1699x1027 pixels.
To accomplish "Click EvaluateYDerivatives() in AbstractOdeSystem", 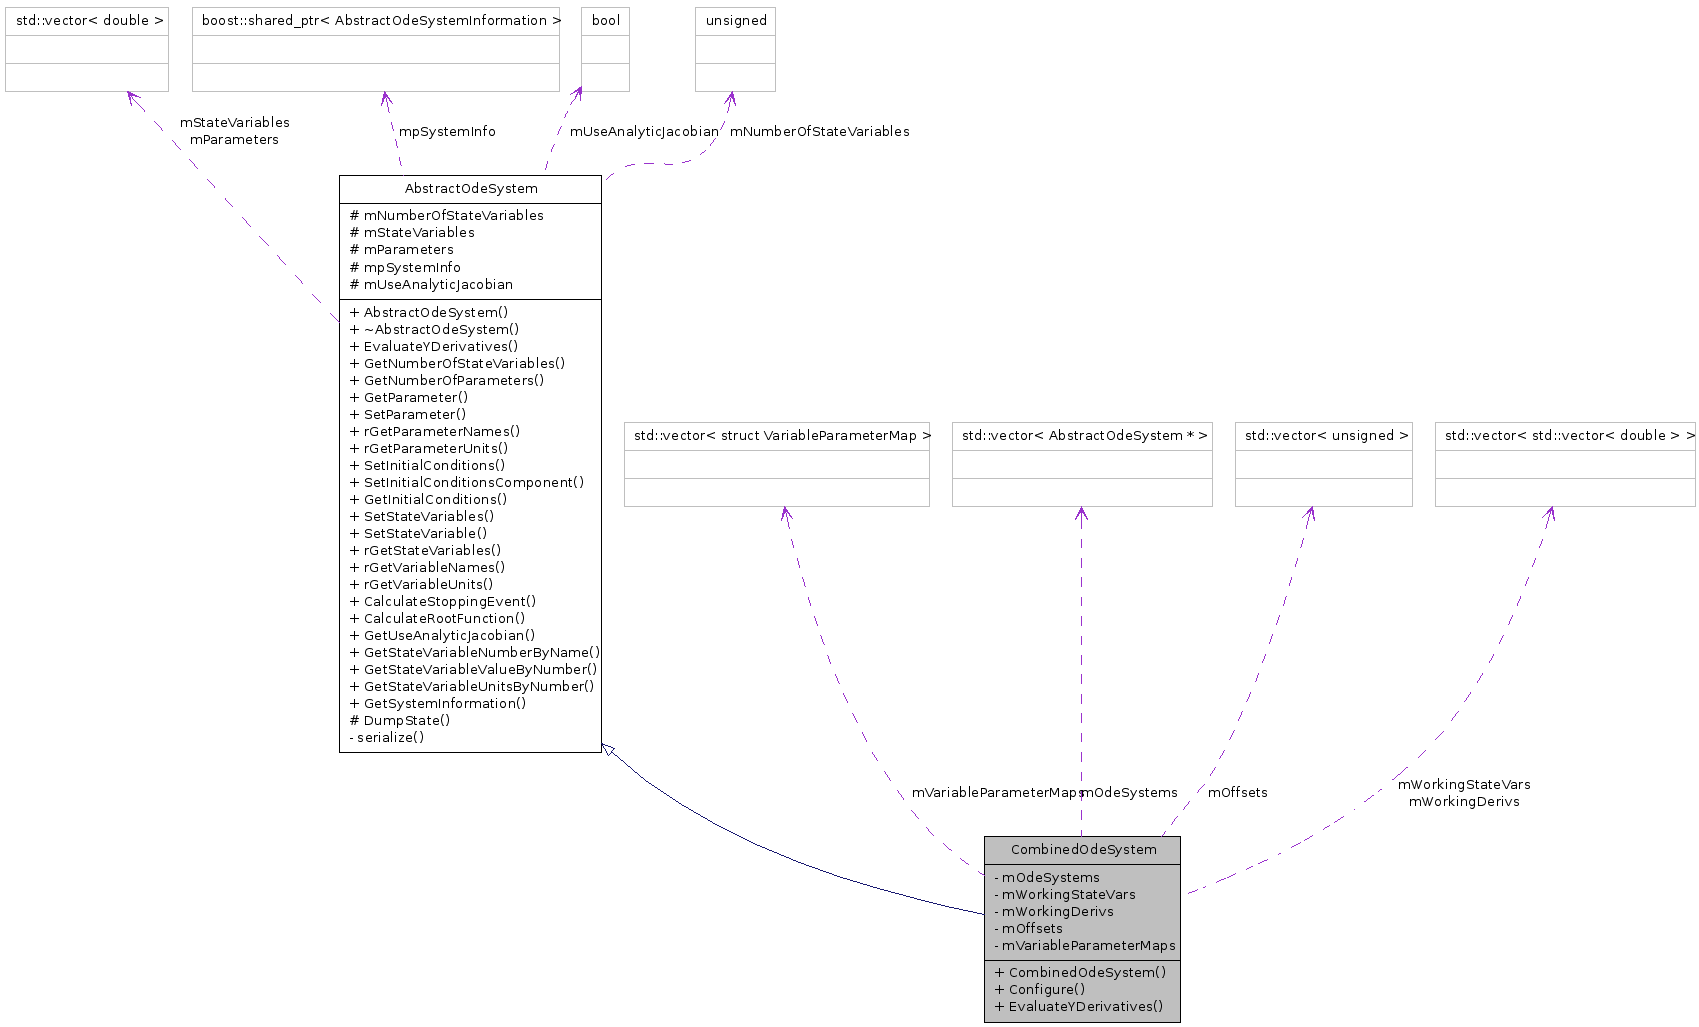I will (434, 347).
